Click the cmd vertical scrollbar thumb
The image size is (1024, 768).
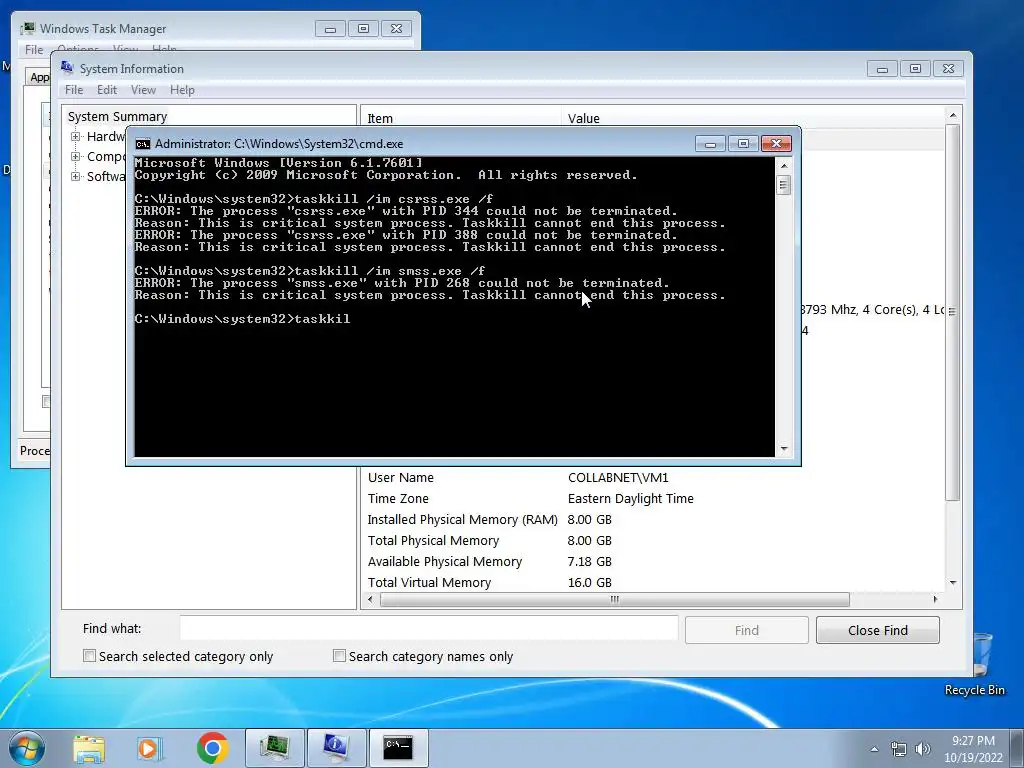(784, 185)
